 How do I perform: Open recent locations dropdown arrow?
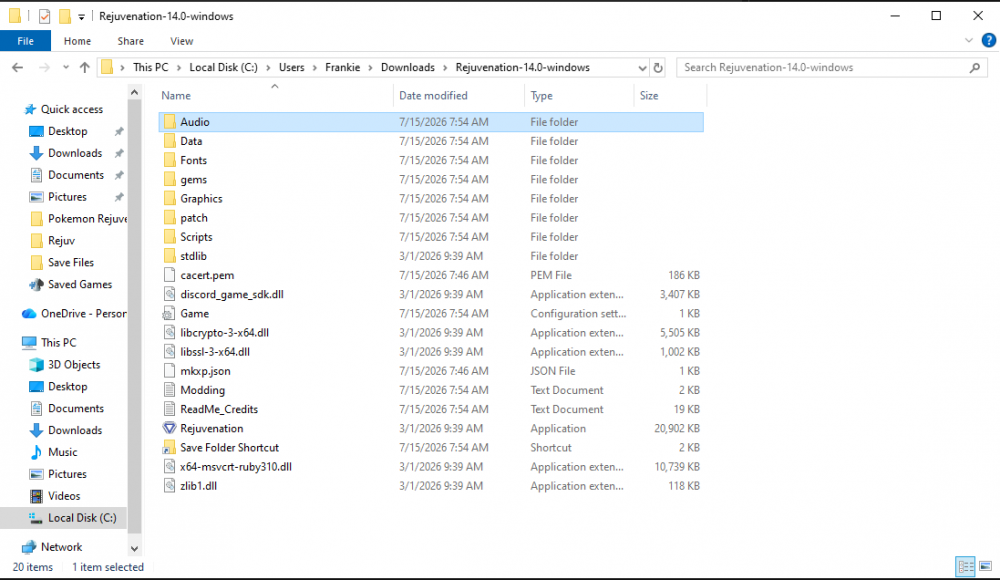pyautogui.click(x=66, y=67)
